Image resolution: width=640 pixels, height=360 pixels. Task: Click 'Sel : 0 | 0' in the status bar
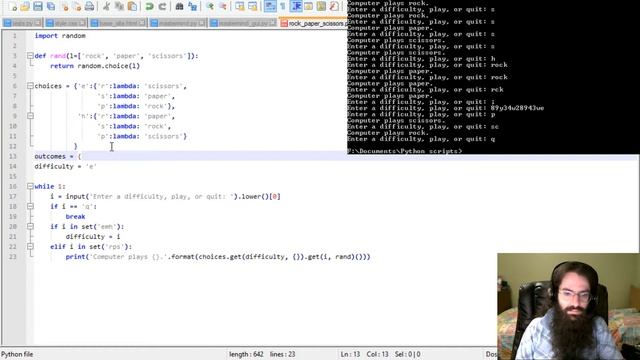click(408, 354)
